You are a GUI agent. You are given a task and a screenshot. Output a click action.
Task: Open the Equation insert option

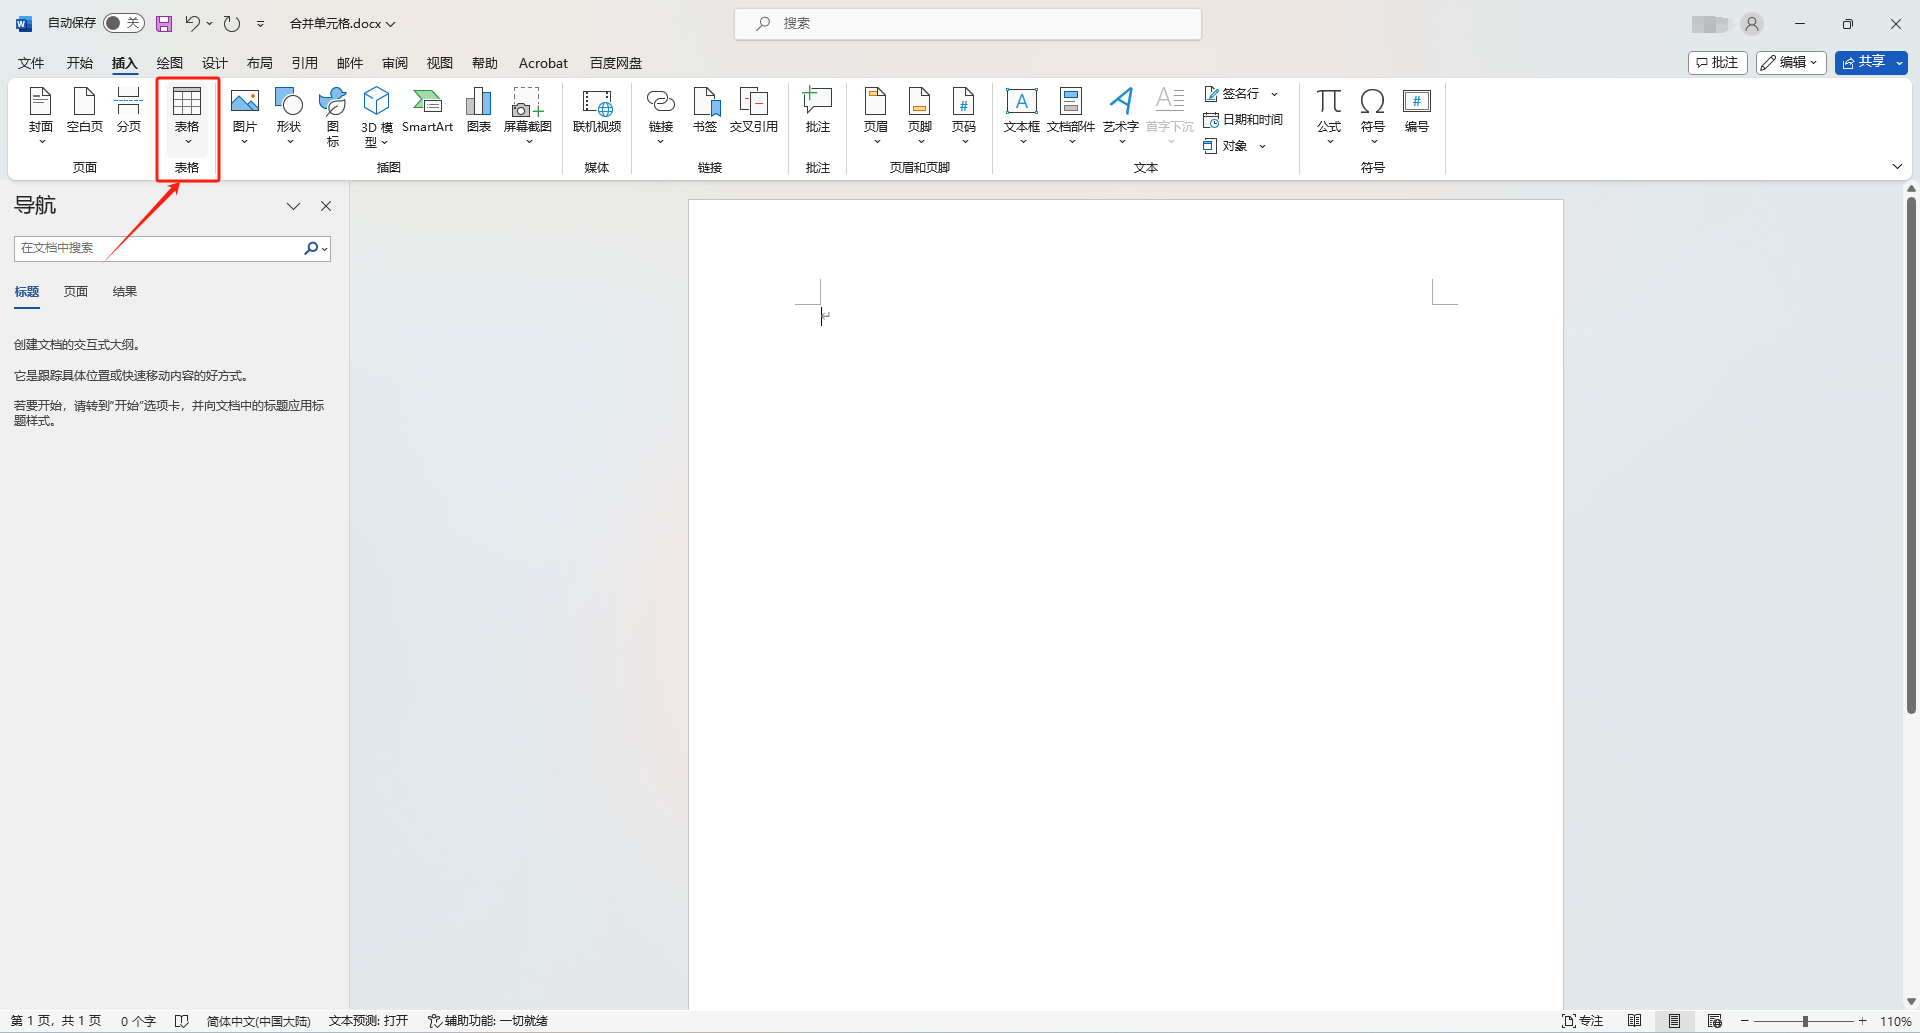pyautogui.click(x=1329, y=115)
